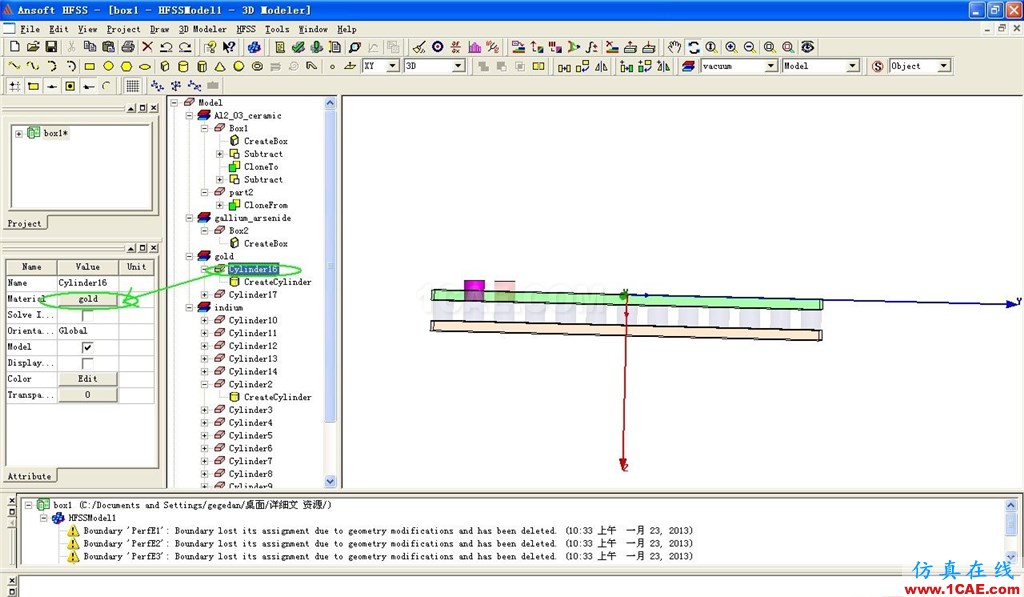The height and width of the screenshot is (597, 1024).
Task: Collapse the Al2_03_ceramic tree node
Action: (x=189, y=116)
